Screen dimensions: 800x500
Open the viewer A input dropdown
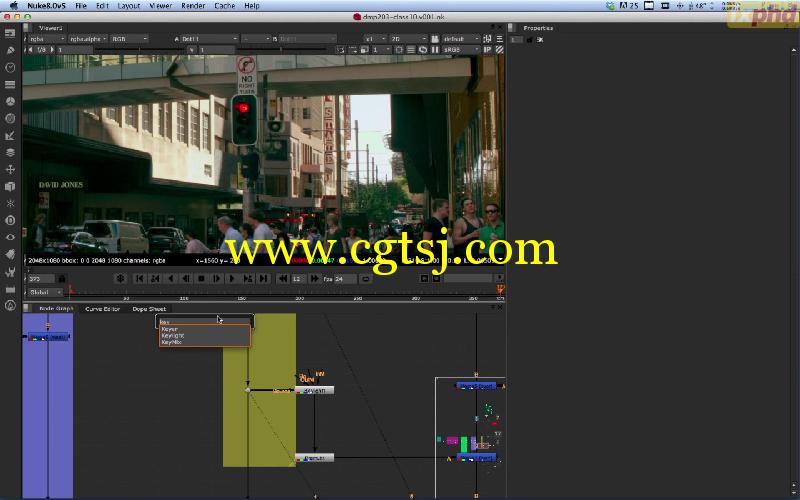click(x=210, y=39)
